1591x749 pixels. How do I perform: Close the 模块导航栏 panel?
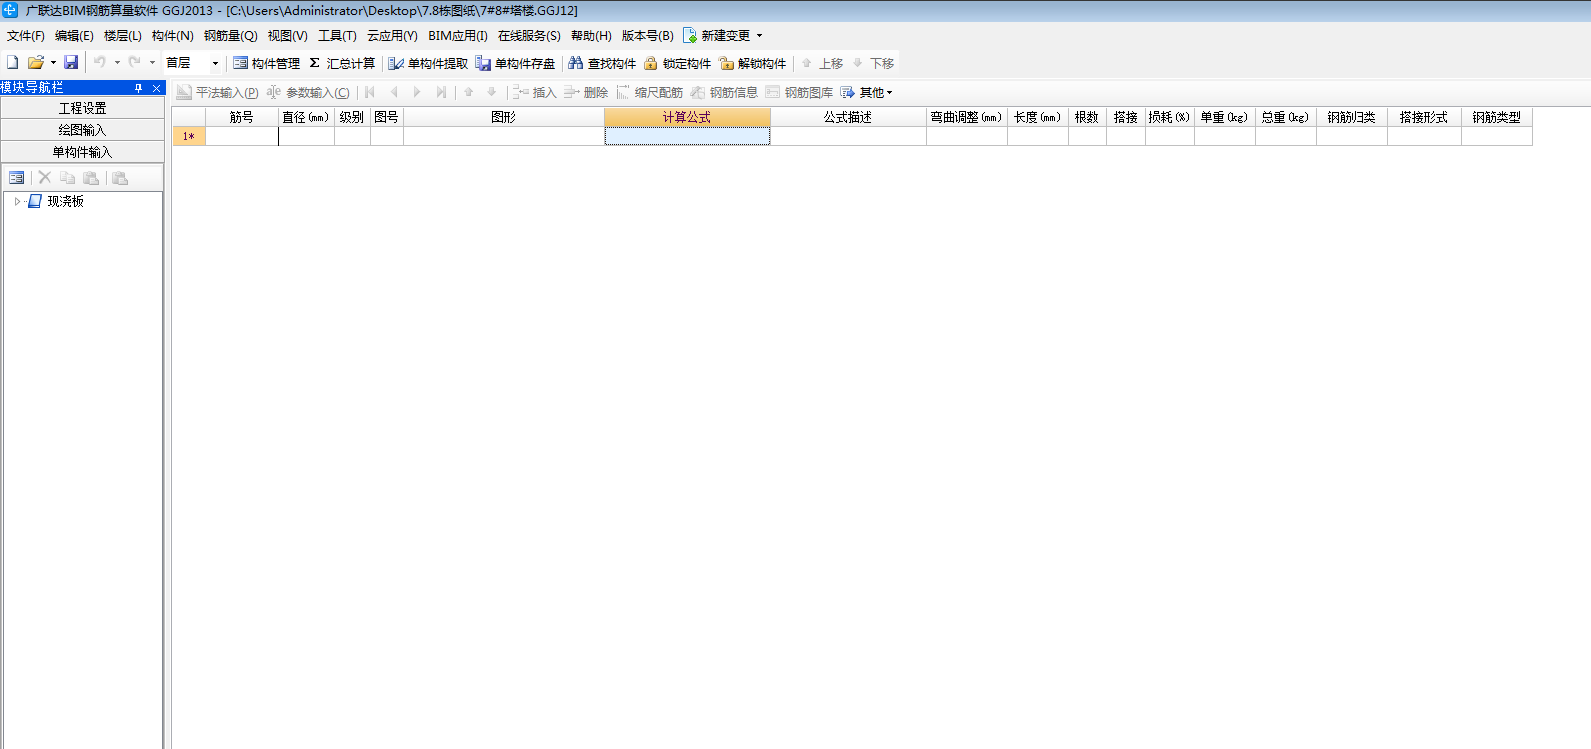pos(156,88)
